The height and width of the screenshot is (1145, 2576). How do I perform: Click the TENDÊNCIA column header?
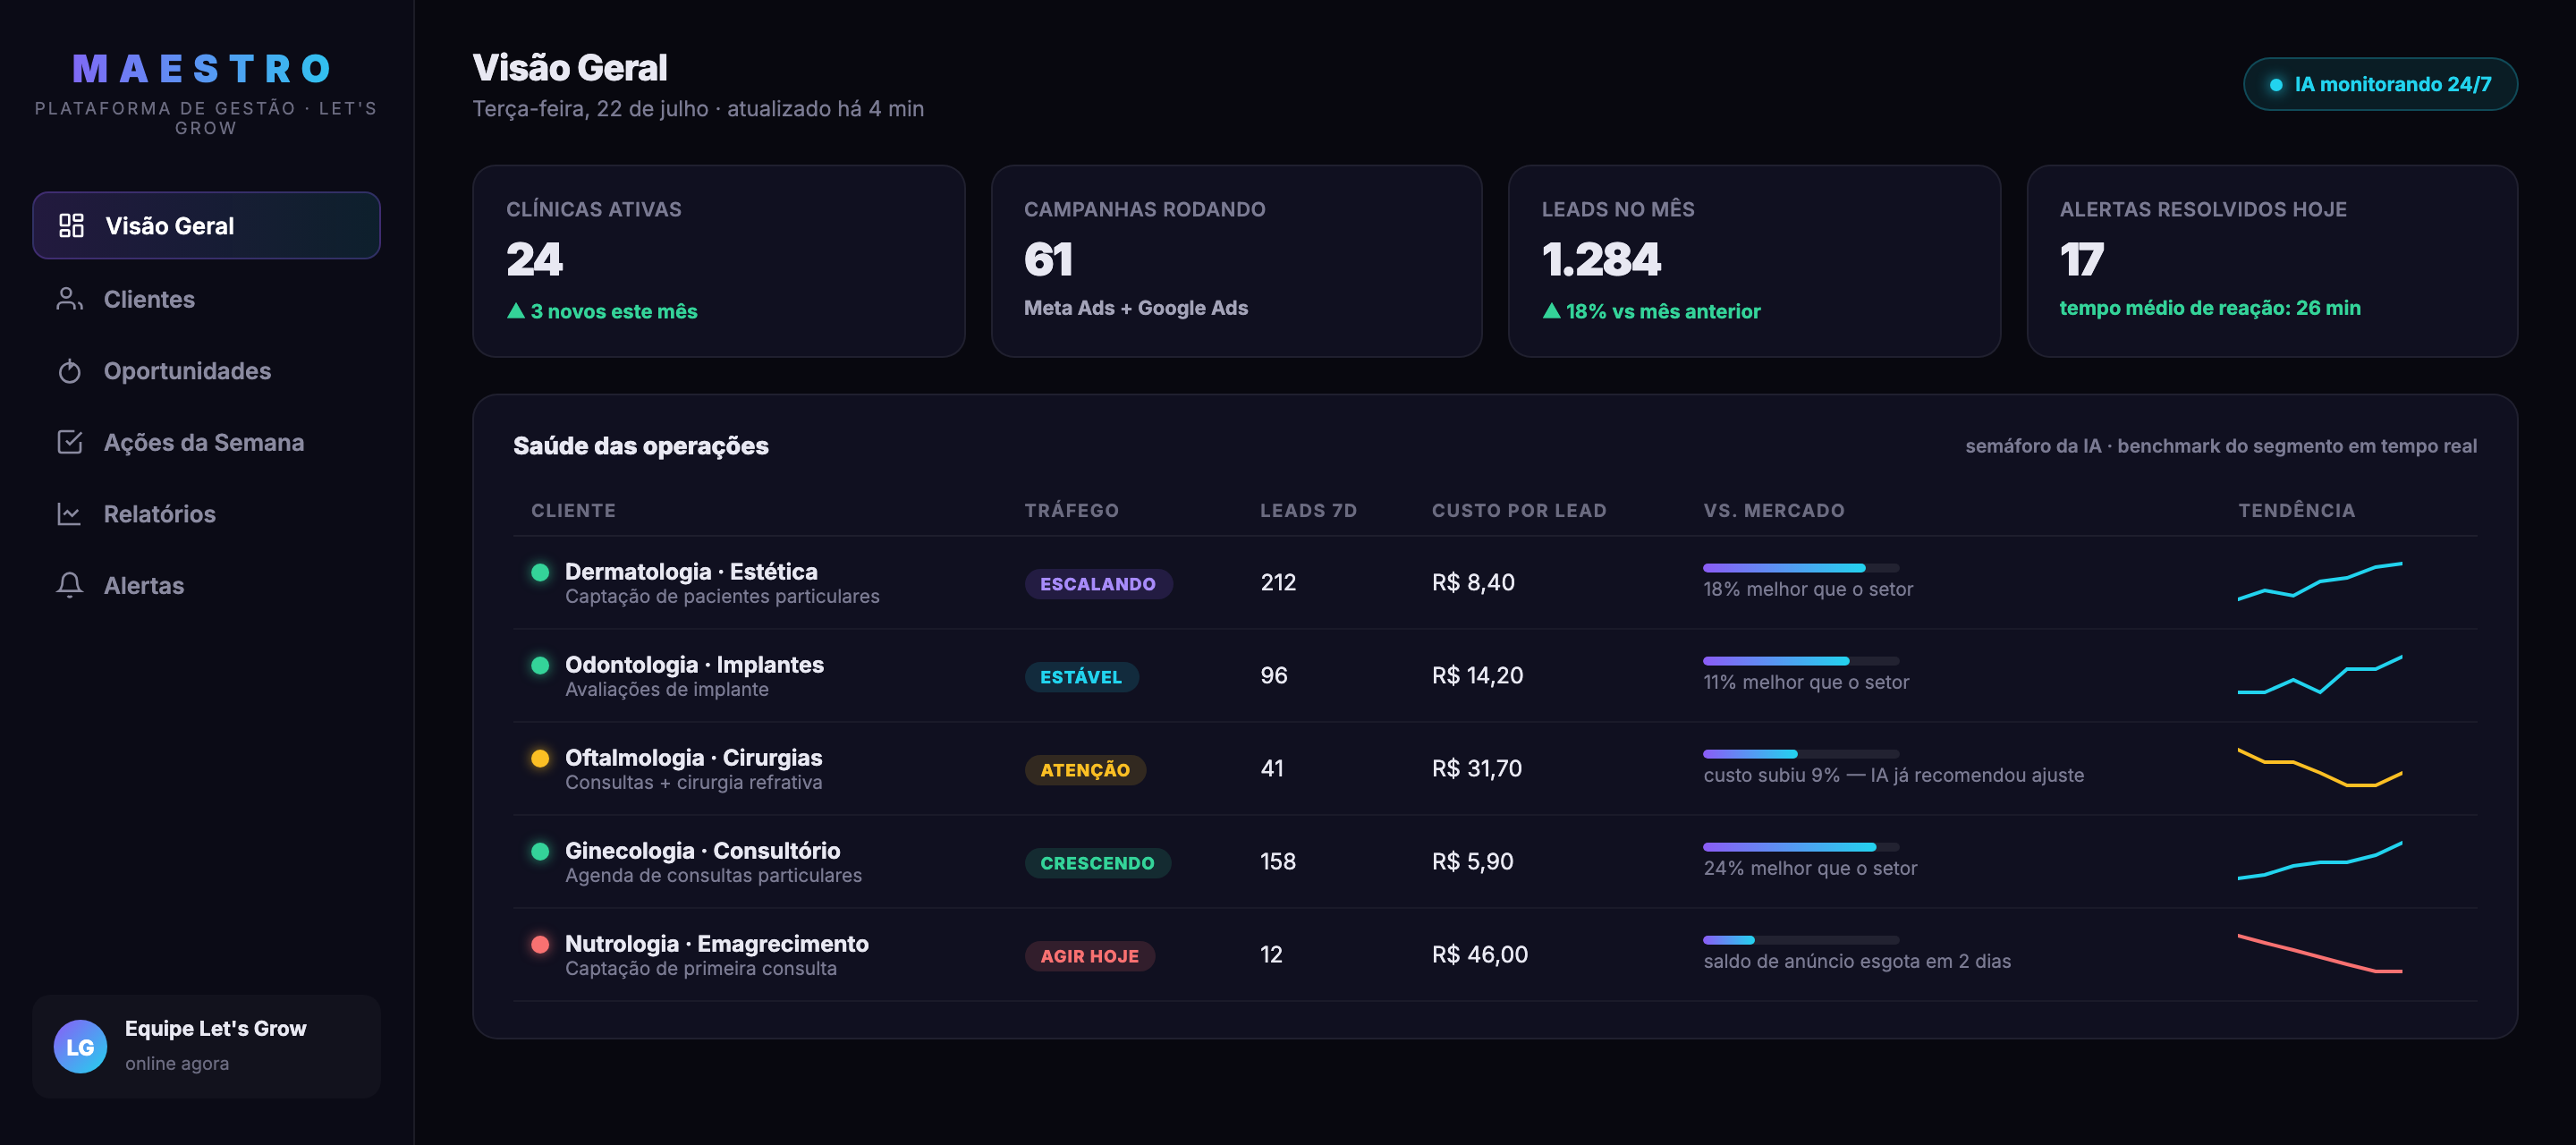tap(2296, 511)
